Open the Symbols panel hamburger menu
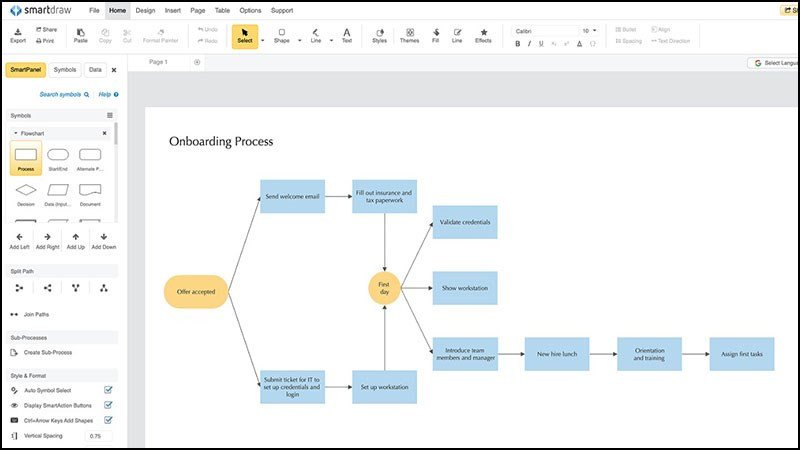Screen dimensions: 800x450 [x=110, y=115]
